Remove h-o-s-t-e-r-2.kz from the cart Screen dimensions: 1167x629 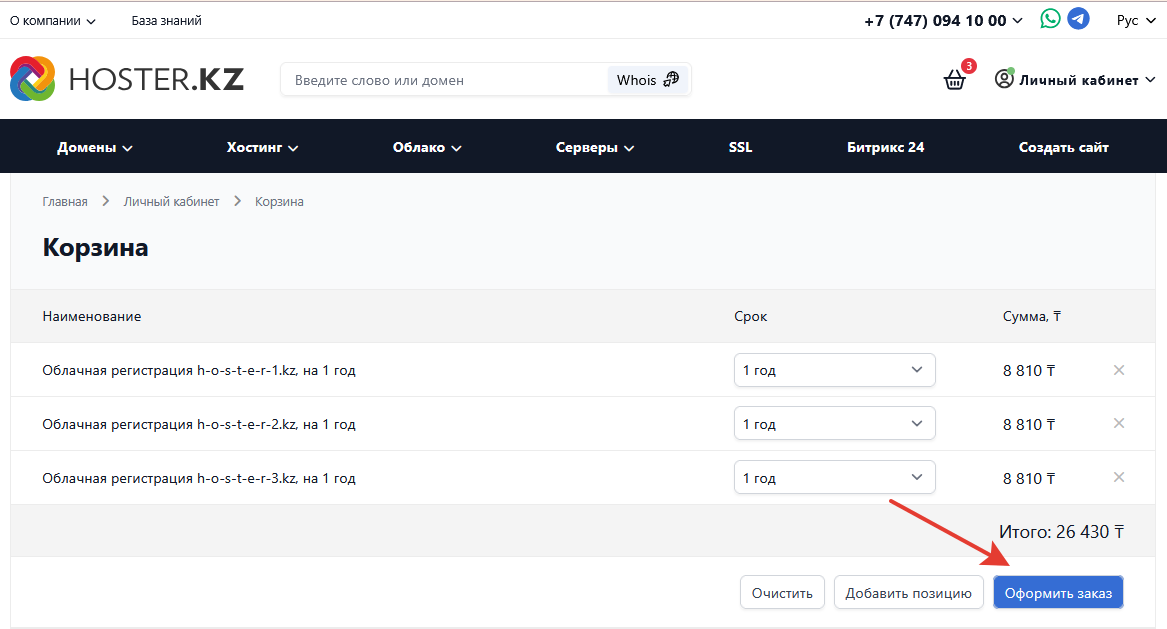(x=1119, y=424)
